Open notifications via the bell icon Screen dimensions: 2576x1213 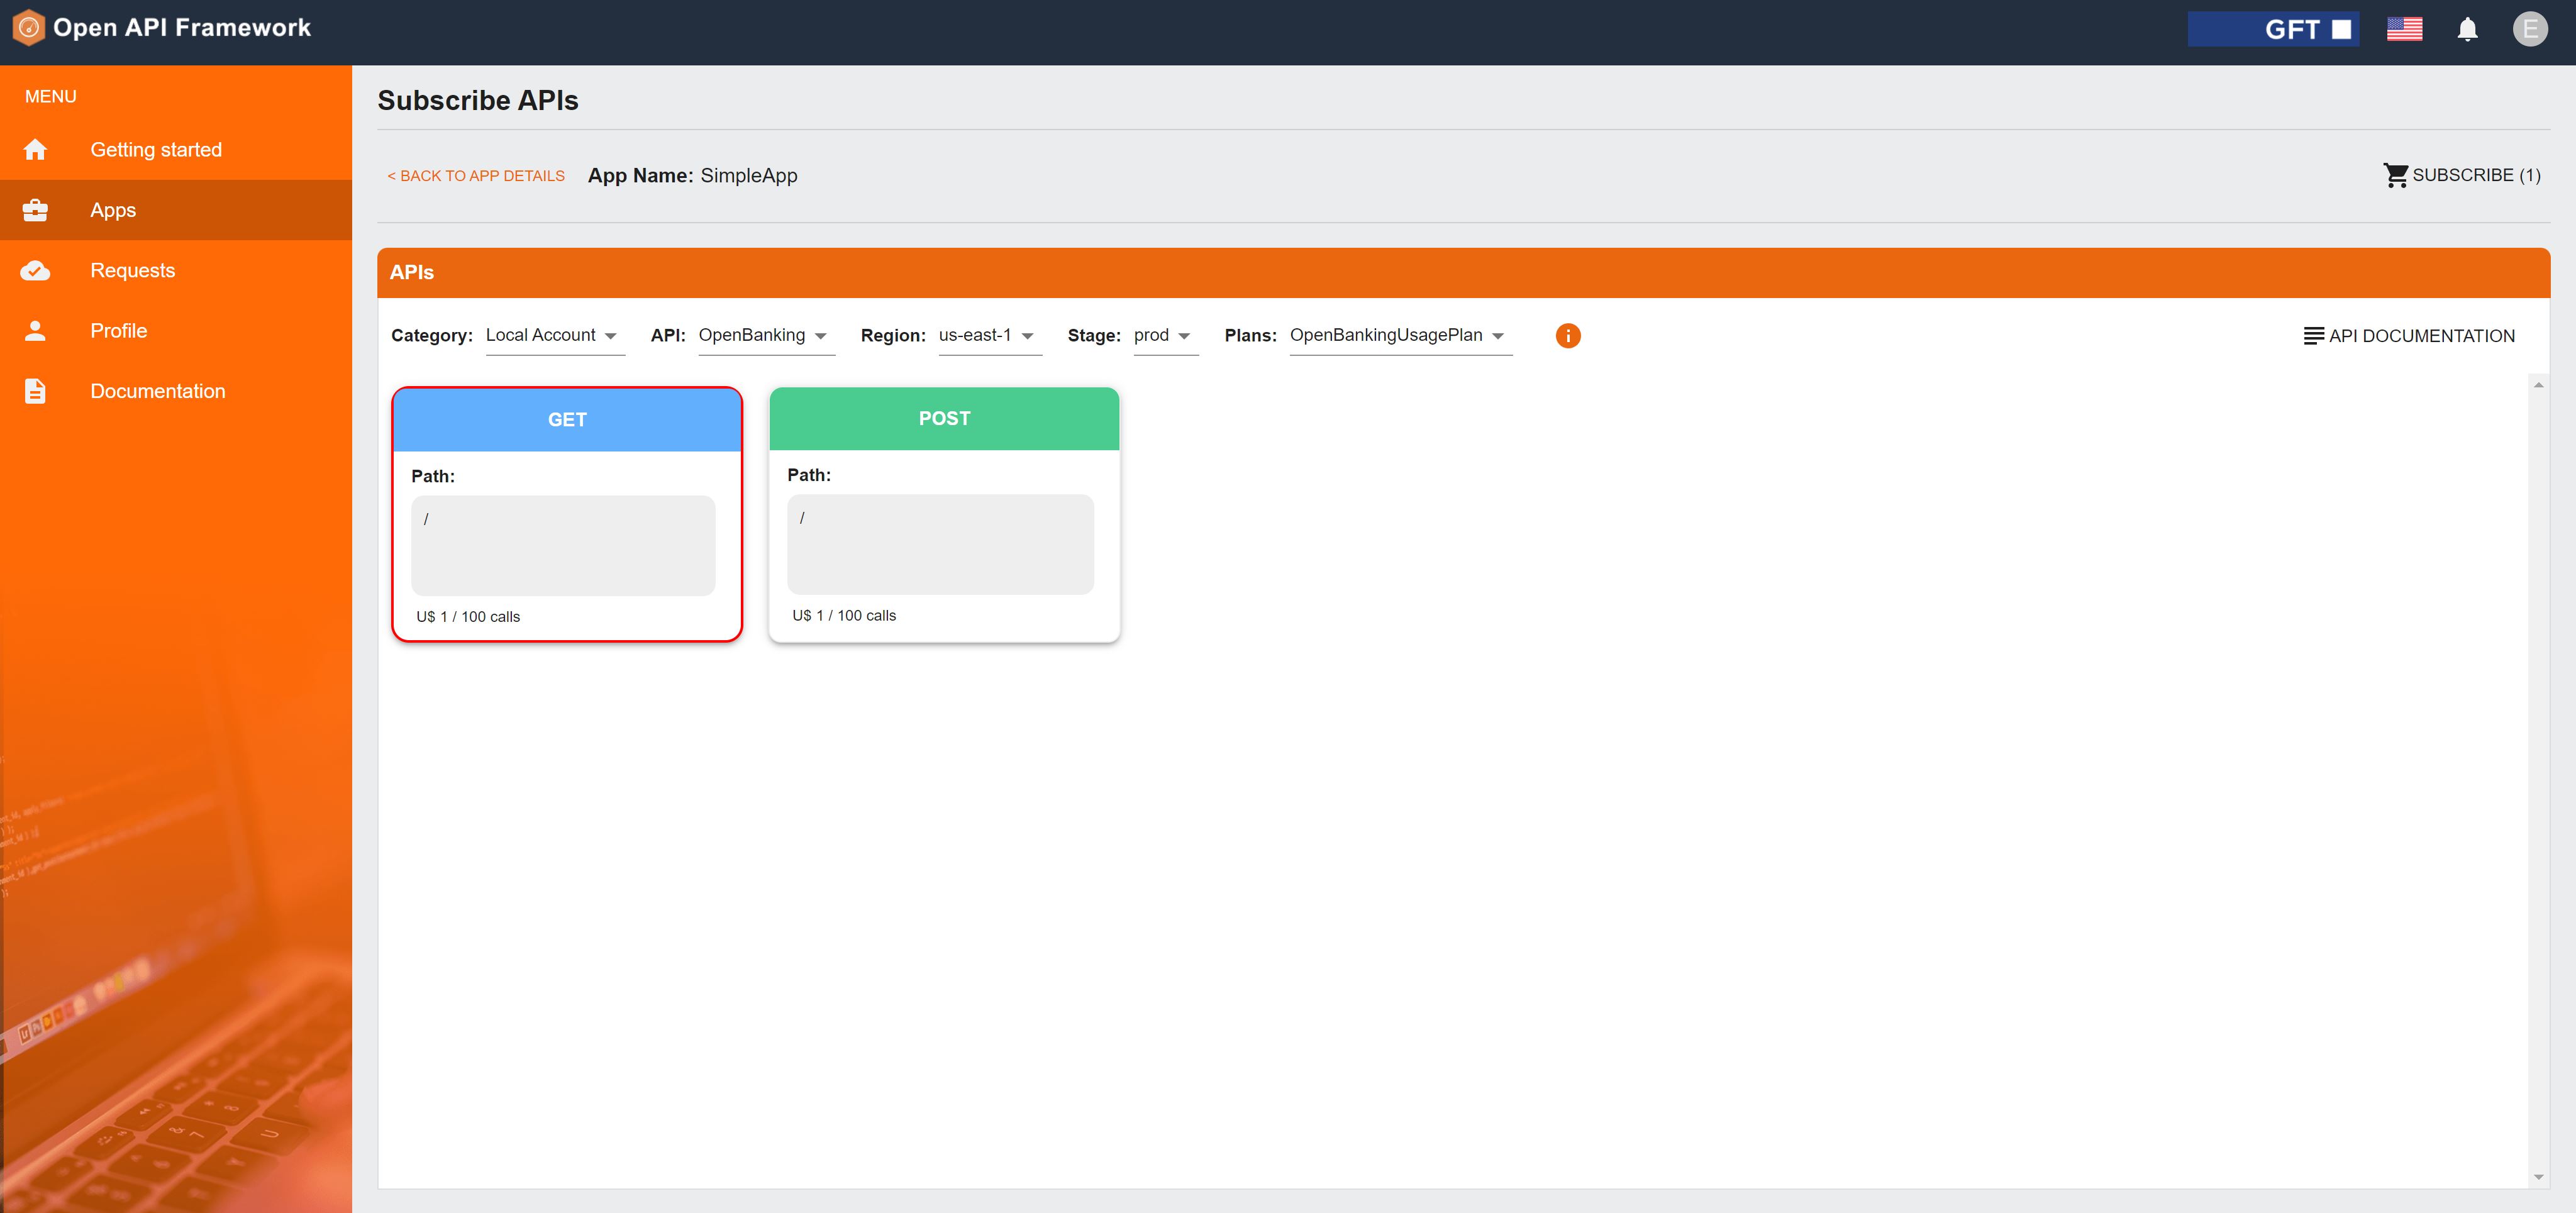[x=2467, y=29]
